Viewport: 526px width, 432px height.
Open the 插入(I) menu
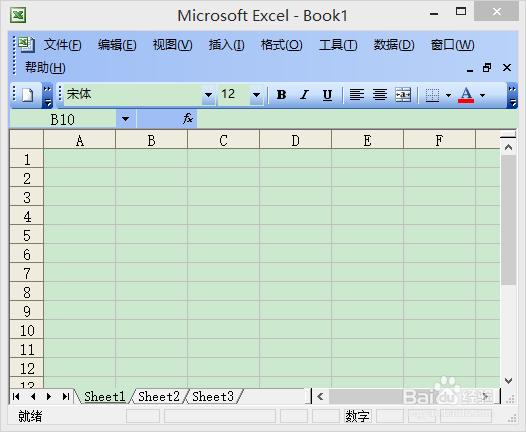pos(226,45)
